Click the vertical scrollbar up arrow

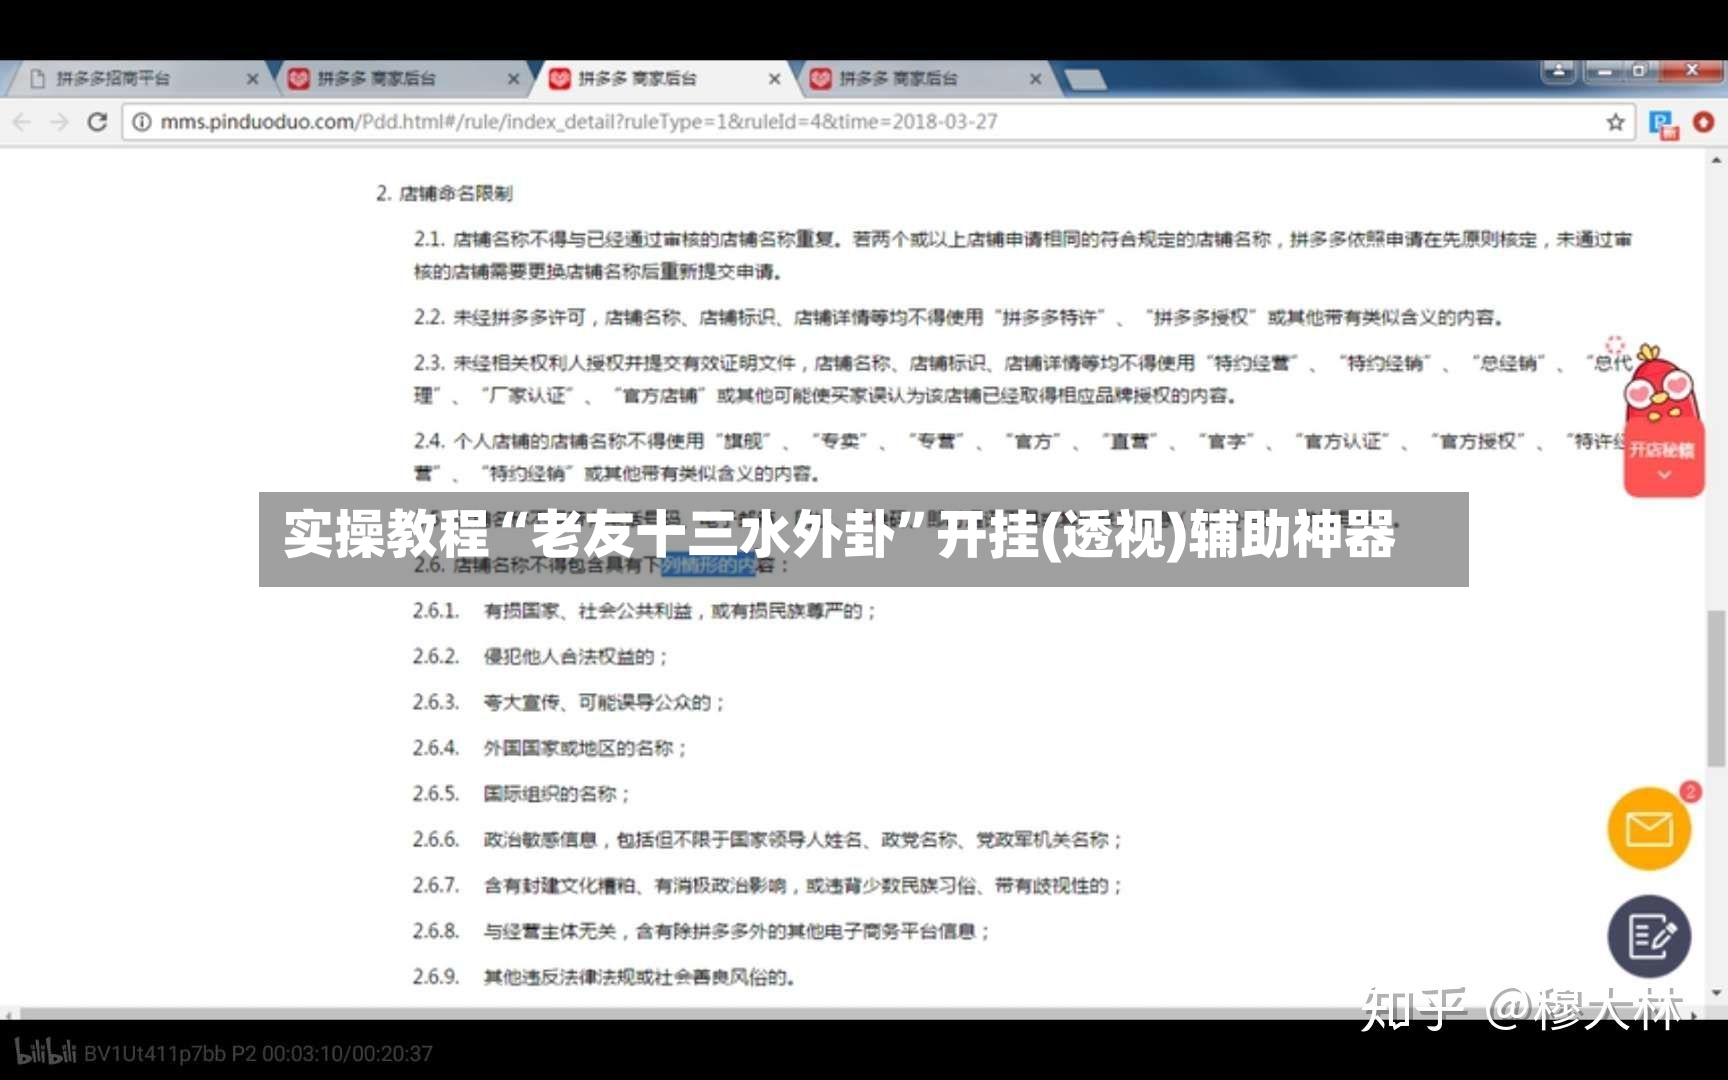click(x=1717, y=160)
